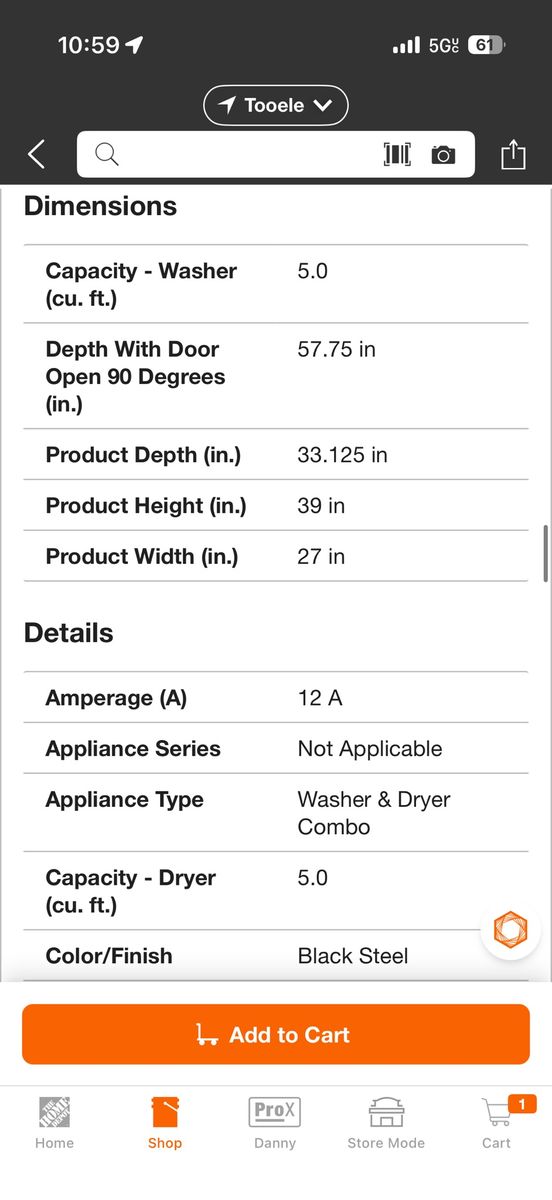Open the orange hexagon assistant bubble
552x1200 pixels.
tap(510, 929)
